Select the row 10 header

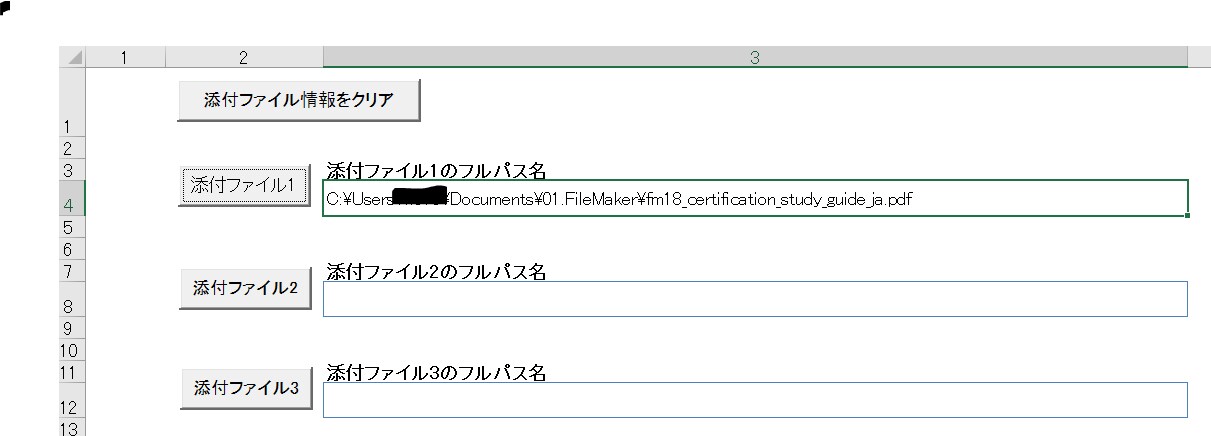pyautogui.click(x=73, y=350)
